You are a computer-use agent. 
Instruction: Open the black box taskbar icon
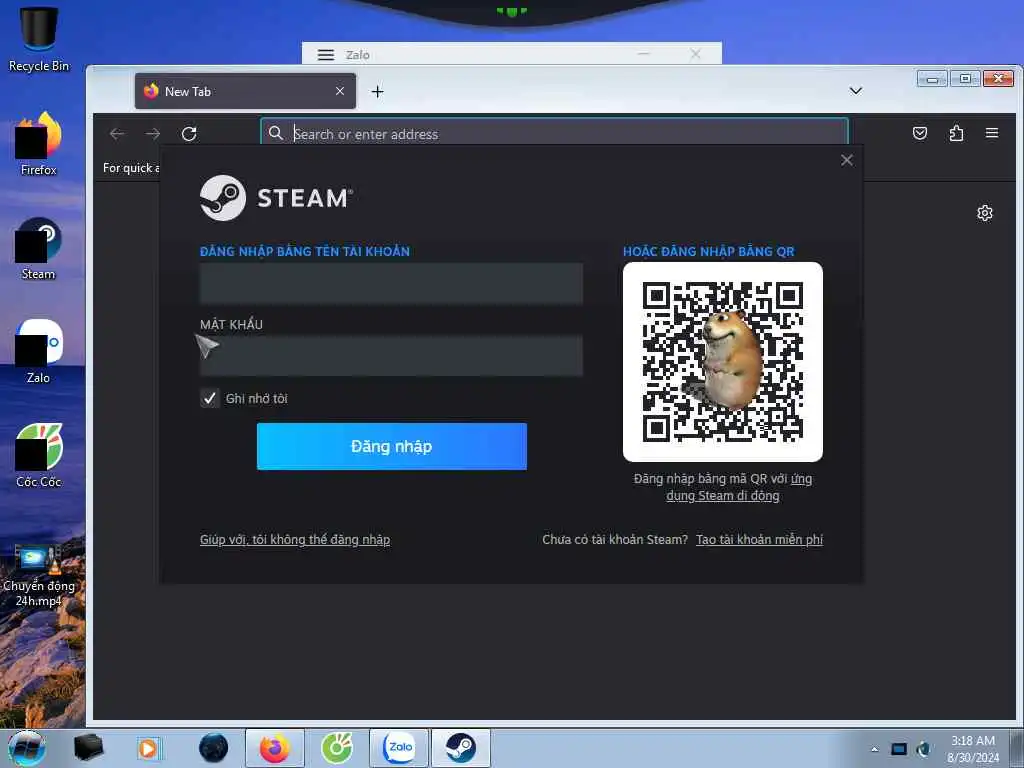coord(88,748)
